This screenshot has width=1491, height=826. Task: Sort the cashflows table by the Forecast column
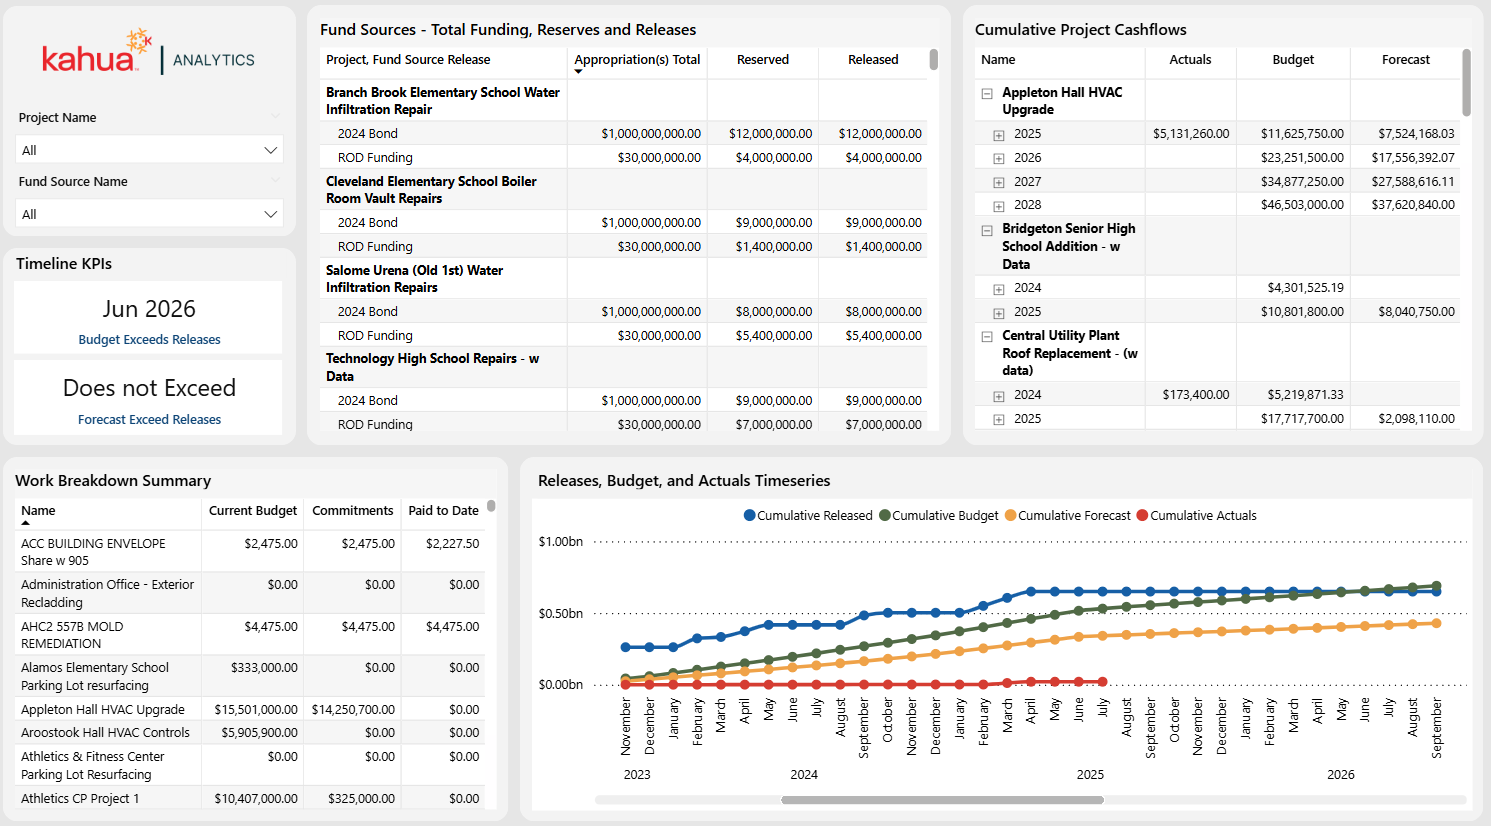click(1405, 60)
